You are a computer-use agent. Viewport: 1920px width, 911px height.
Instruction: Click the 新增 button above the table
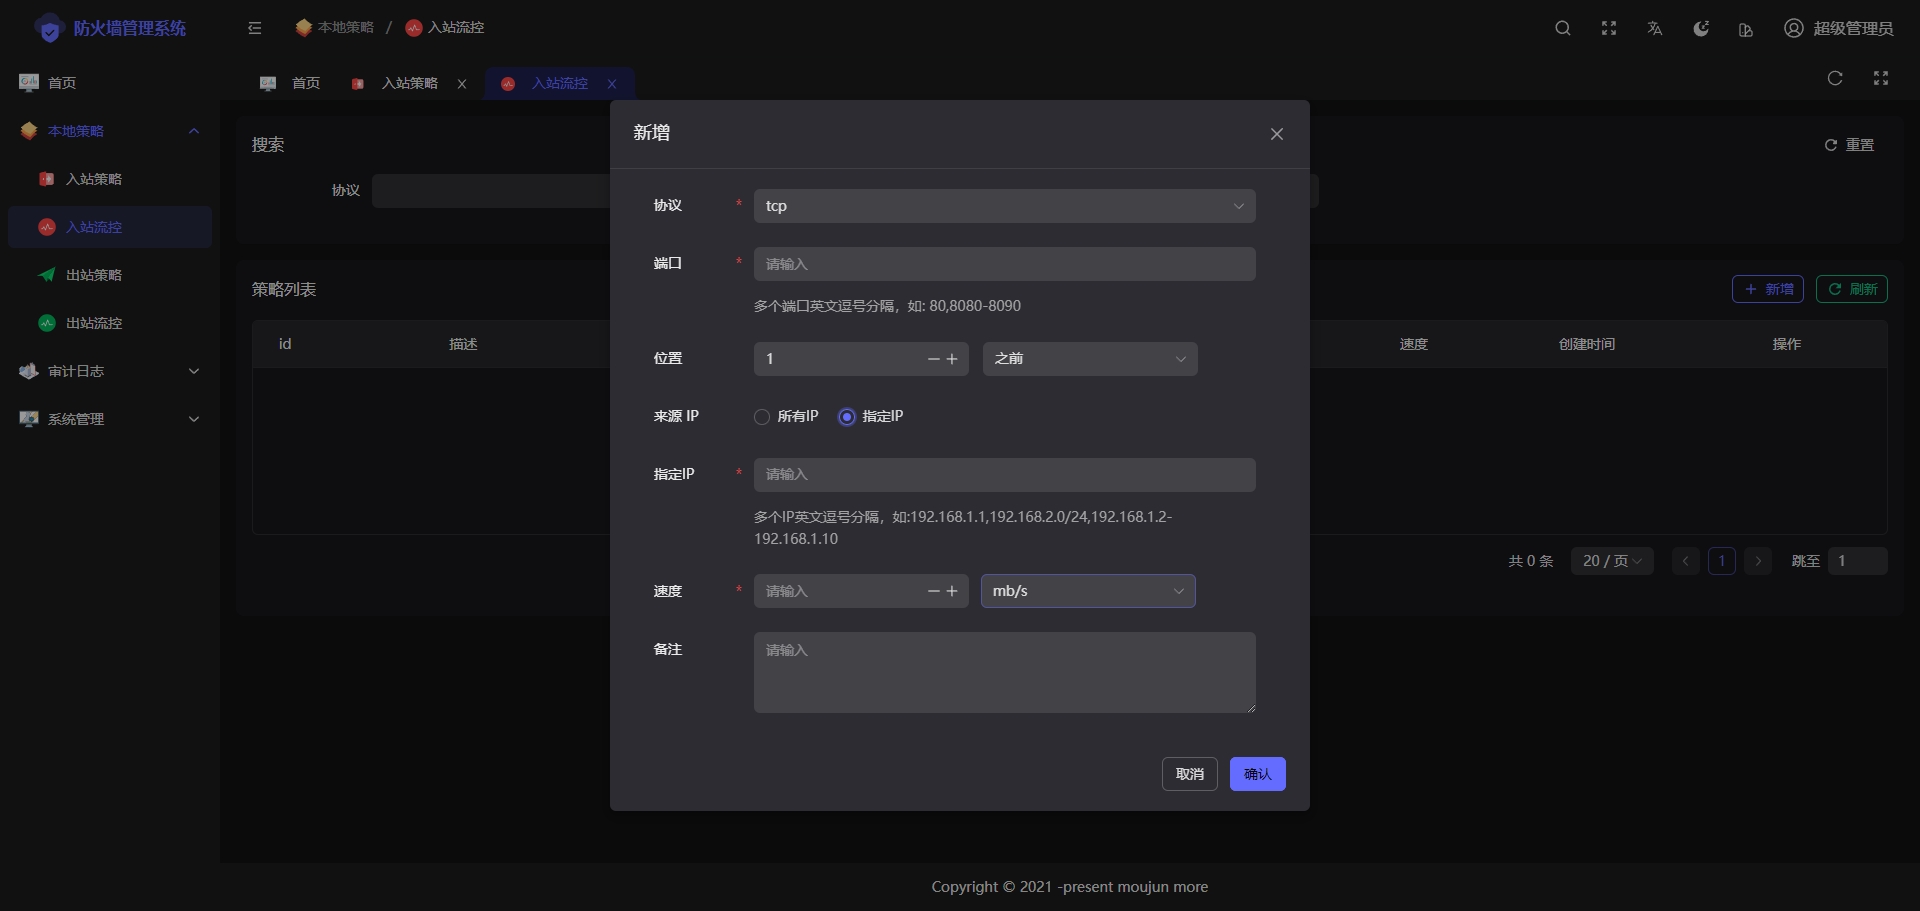[x=1768, y=289]
